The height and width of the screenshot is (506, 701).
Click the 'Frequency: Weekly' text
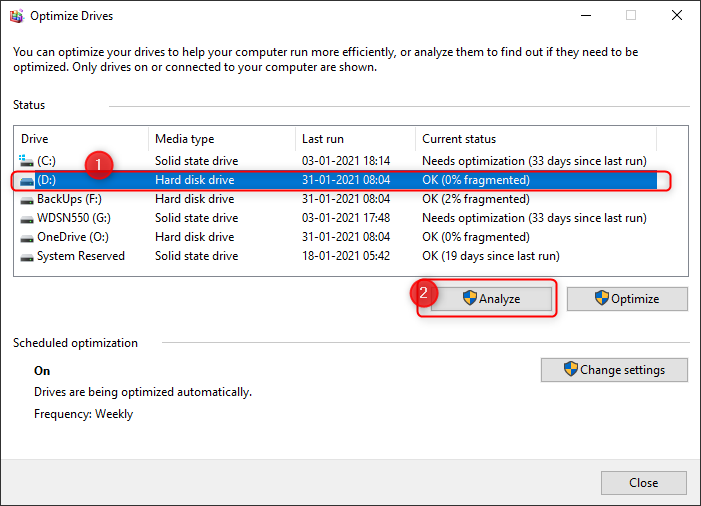84,414
